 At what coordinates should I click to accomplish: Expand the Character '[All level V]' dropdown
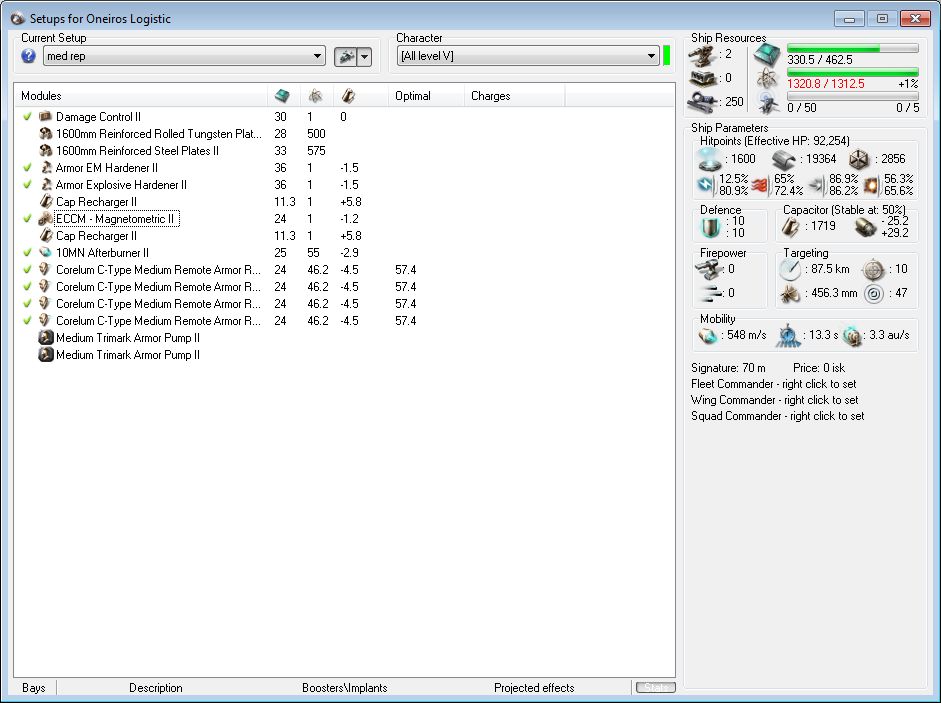coord(529,56)
